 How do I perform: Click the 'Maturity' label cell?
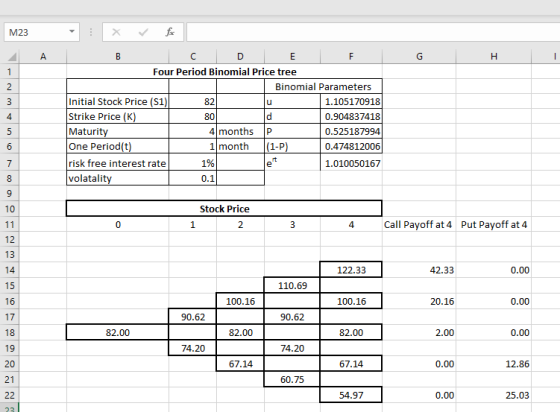click(118, 132)
